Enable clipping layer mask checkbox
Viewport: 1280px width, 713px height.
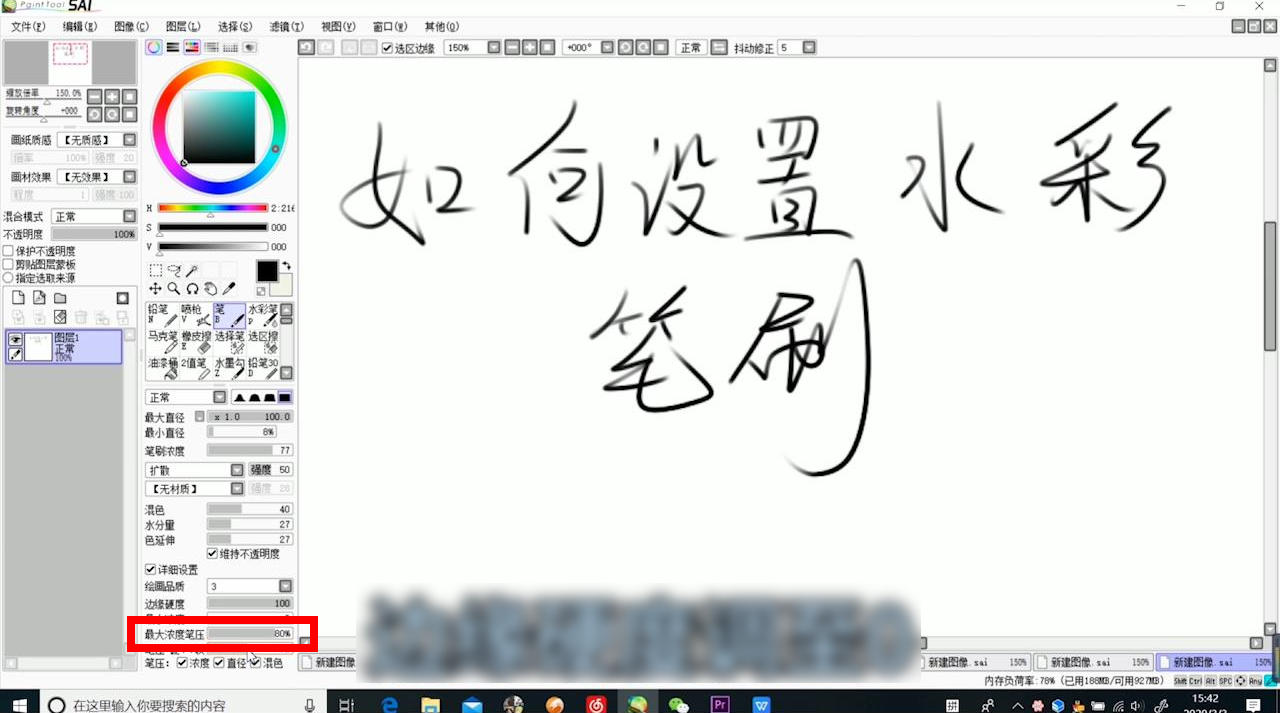click(8, 263)
